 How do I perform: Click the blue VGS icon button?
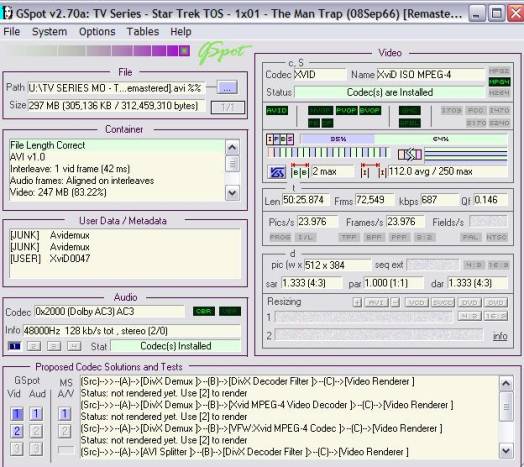tap(277, 172)
